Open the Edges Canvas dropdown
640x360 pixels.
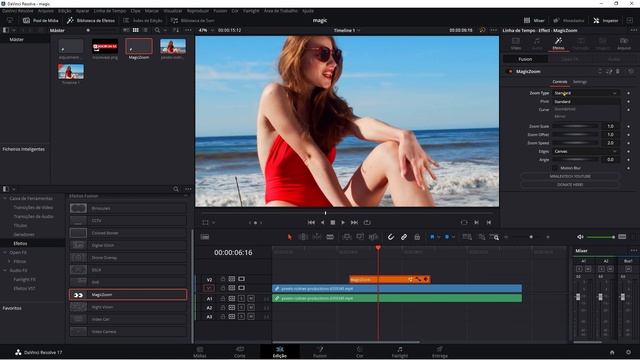(585, 151)
